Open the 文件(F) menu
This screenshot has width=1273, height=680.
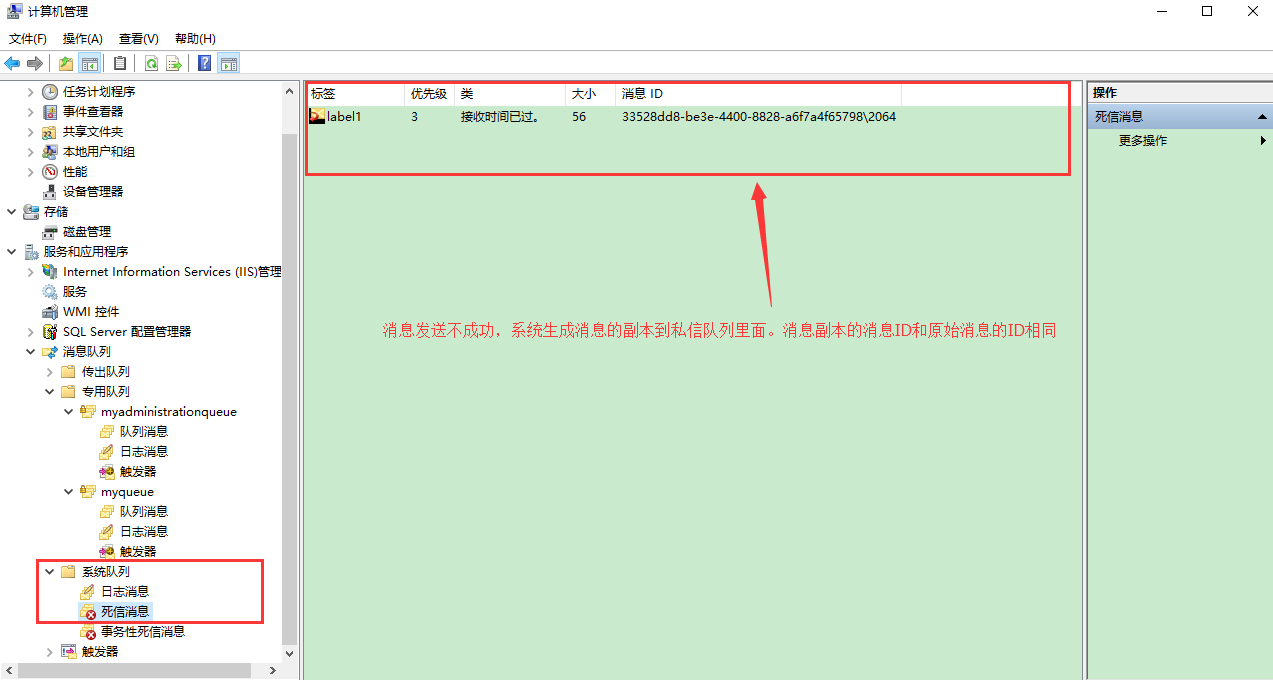[x=28, y=38]
